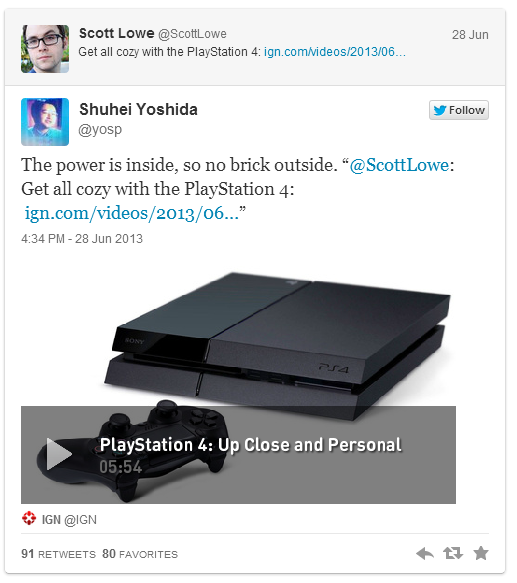This screenshot has height=583, width=517.
Task: Follow Shuhei Yoshida
Action: 459,110
